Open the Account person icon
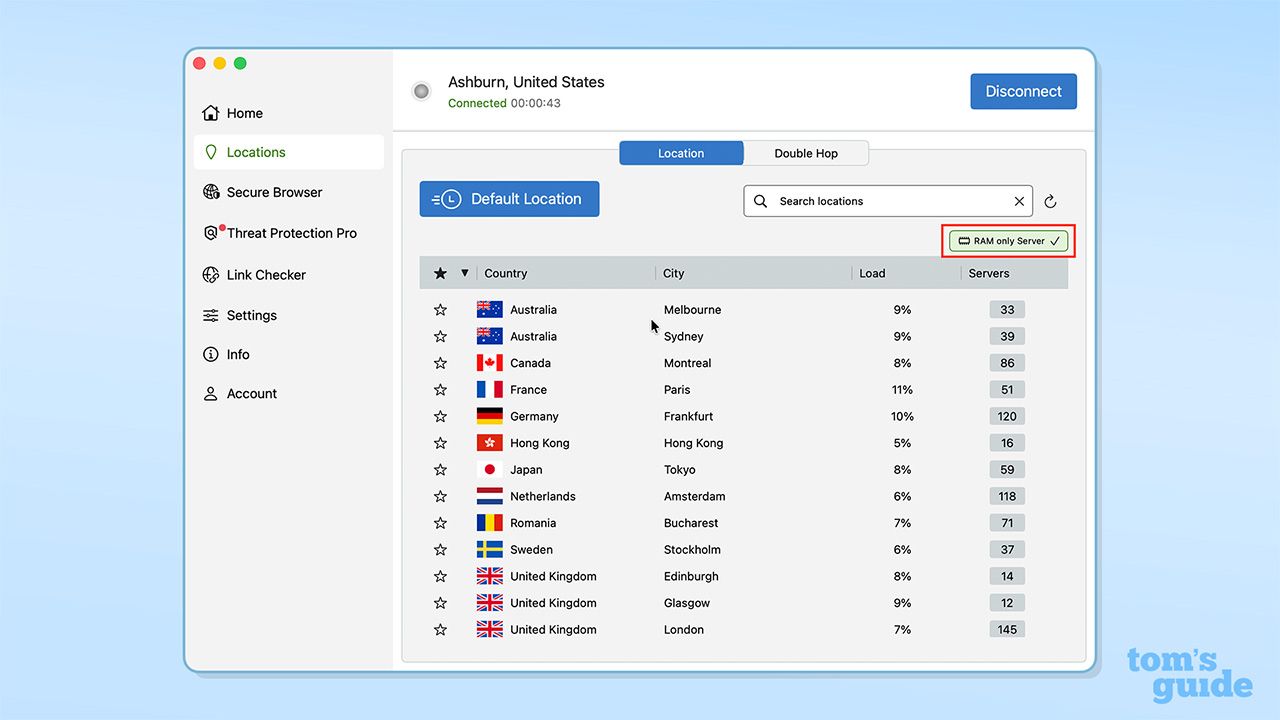Image resolution: width=1280 pixels, height=720 pixels. (211, 394)
